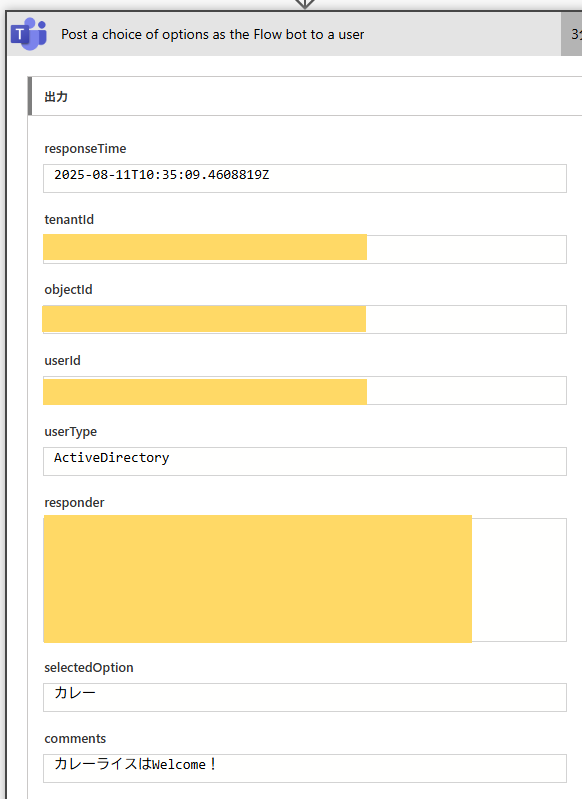Viewport: 582px width, 799px height.
Task: Click the objectId output field
Action: (305, 319)
